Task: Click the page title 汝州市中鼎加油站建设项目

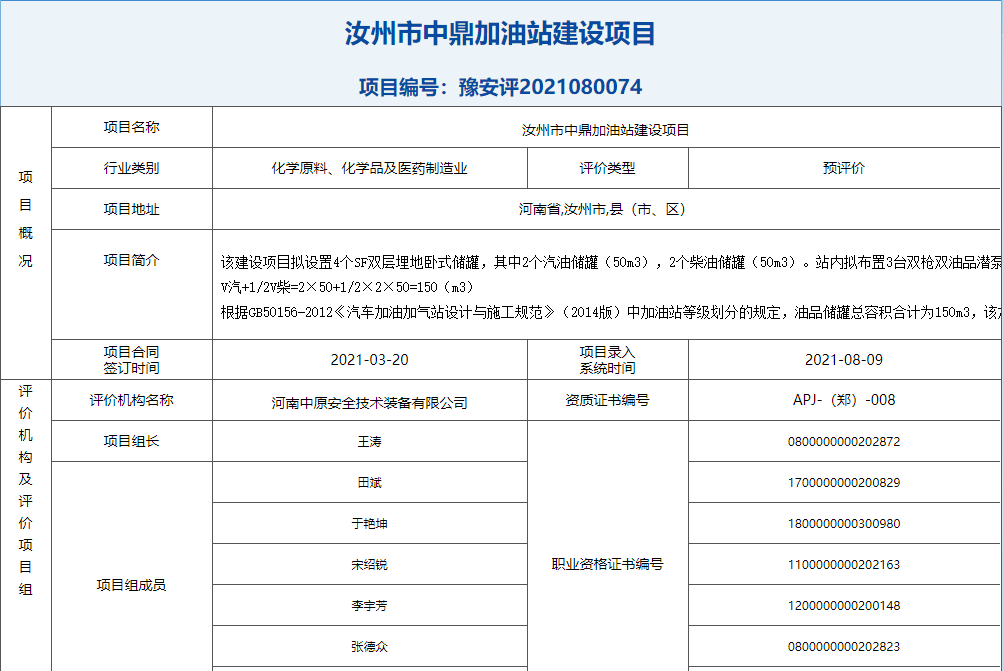Action: pyautogui.click(x=500, y=34)
